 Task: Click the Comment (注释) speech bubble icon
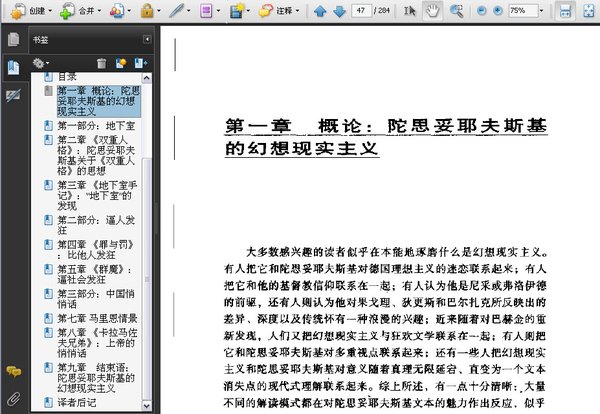[x=266, y=11]
